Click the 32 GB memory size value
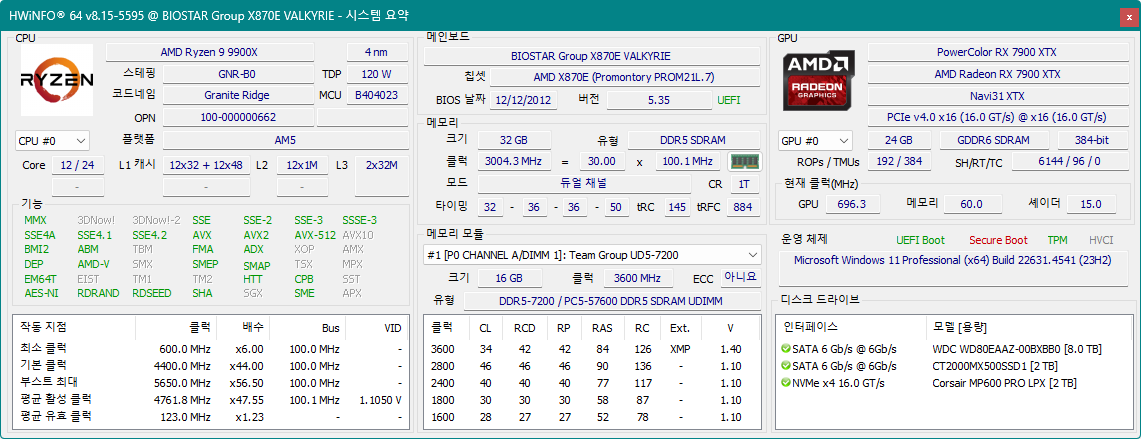The height and width of the screenshot is (439, 1141). click(514, 140)
